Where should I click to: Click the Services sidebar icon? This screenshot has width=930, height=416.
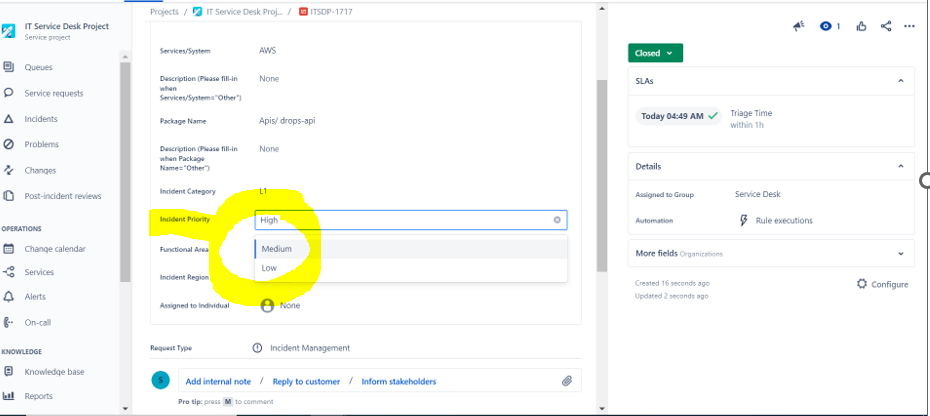pos(8,272)
